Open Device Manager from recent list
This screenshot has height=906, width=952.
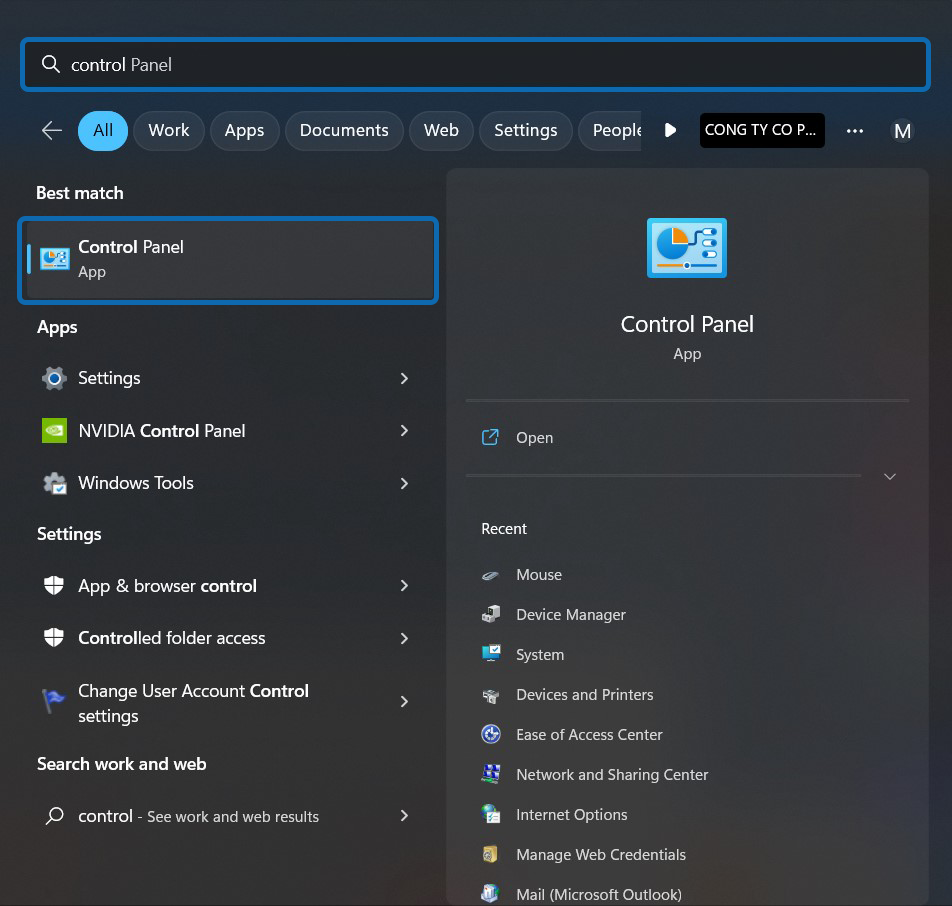(570, 615)
